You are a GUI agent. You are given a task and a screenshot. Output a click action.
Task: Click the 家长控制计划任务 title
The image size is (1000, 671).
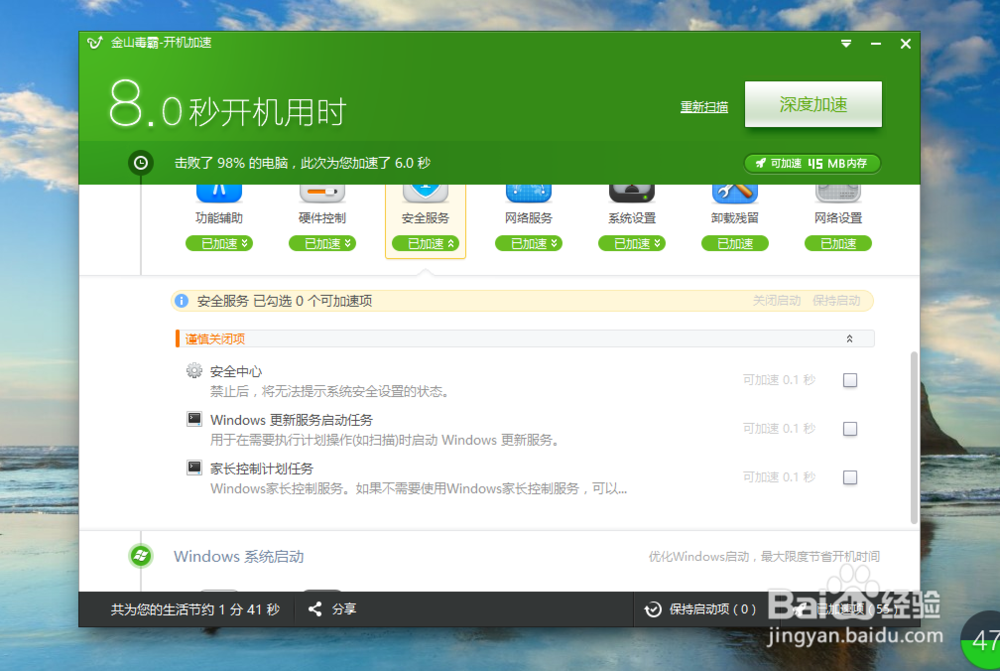(261, 468)
